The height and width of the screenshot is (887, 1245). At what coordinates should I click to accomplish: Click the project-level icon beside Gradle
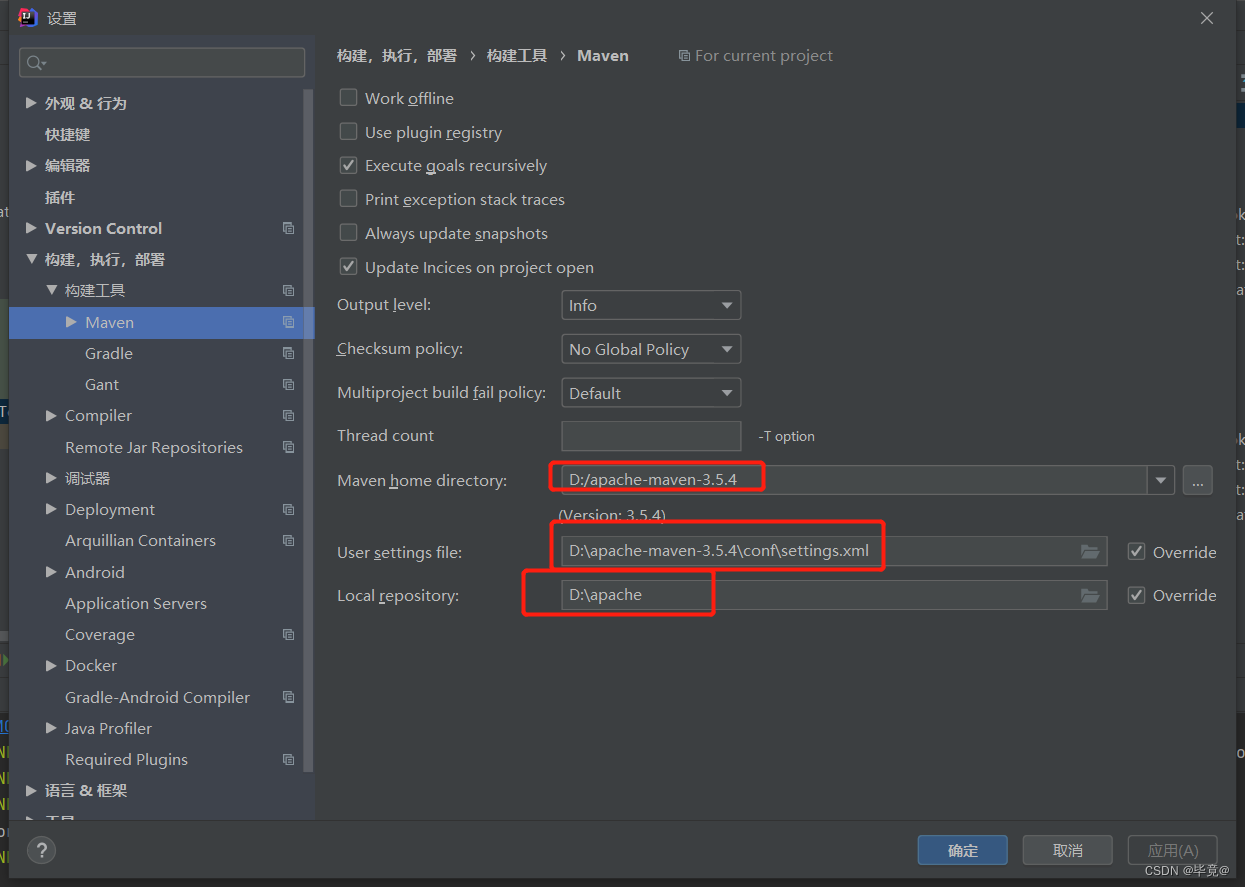[x=288, y=353]
